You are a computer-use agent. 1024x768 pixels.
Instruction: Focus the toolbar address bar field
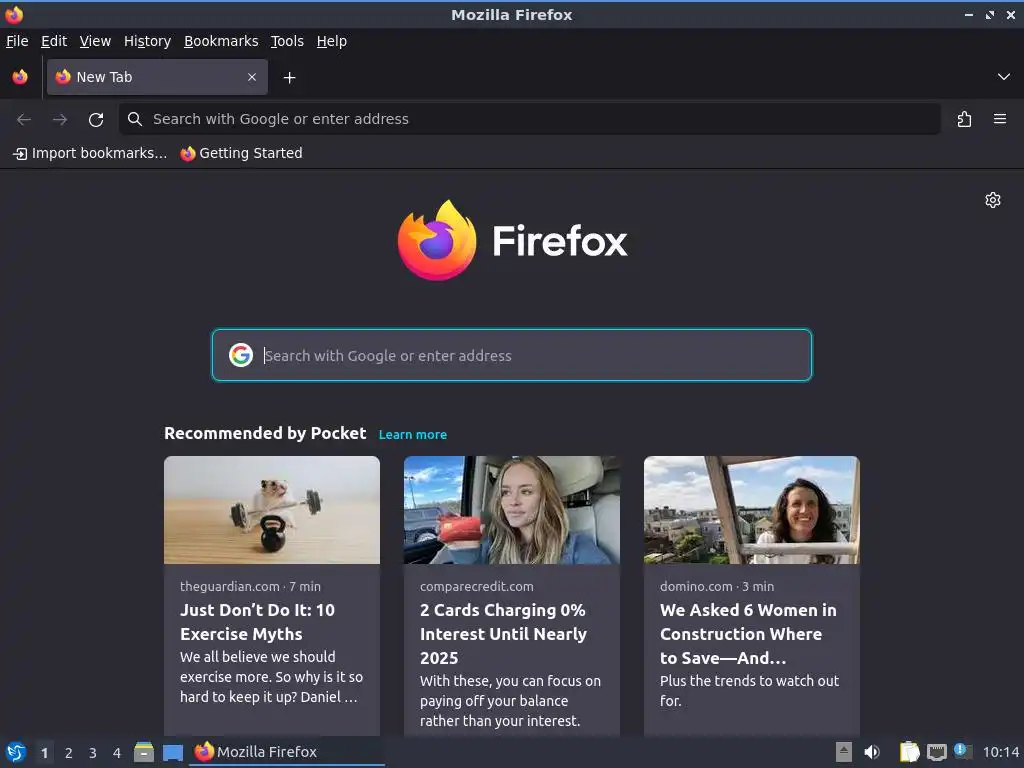[x=530, y=119]
